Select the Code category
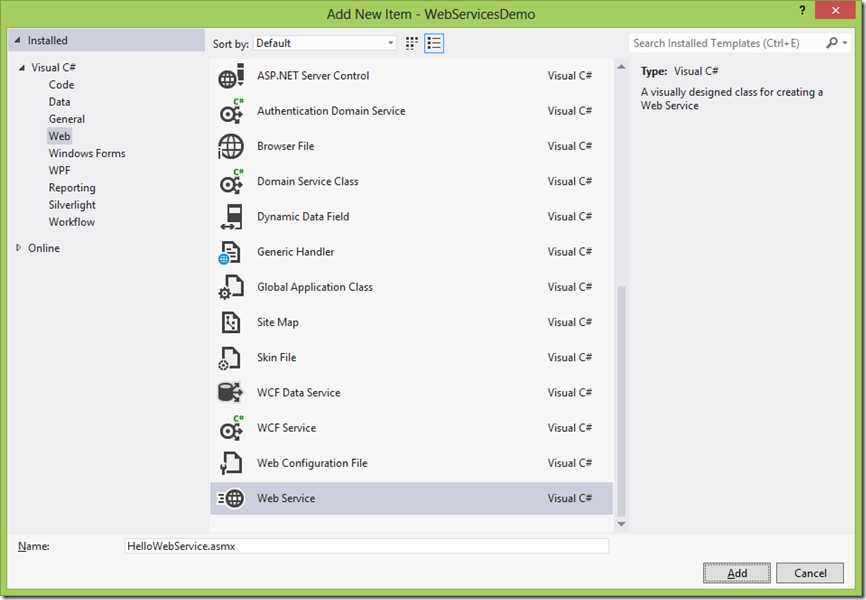 click(x=61, y=85)
